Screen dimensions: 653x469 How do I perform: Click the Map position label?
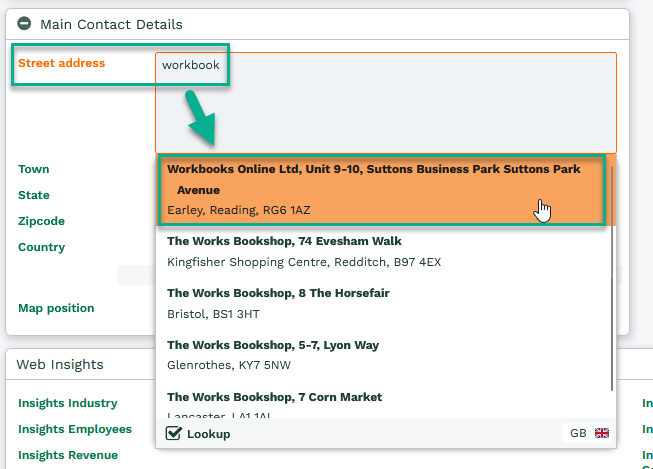click(x=56, y=308)
